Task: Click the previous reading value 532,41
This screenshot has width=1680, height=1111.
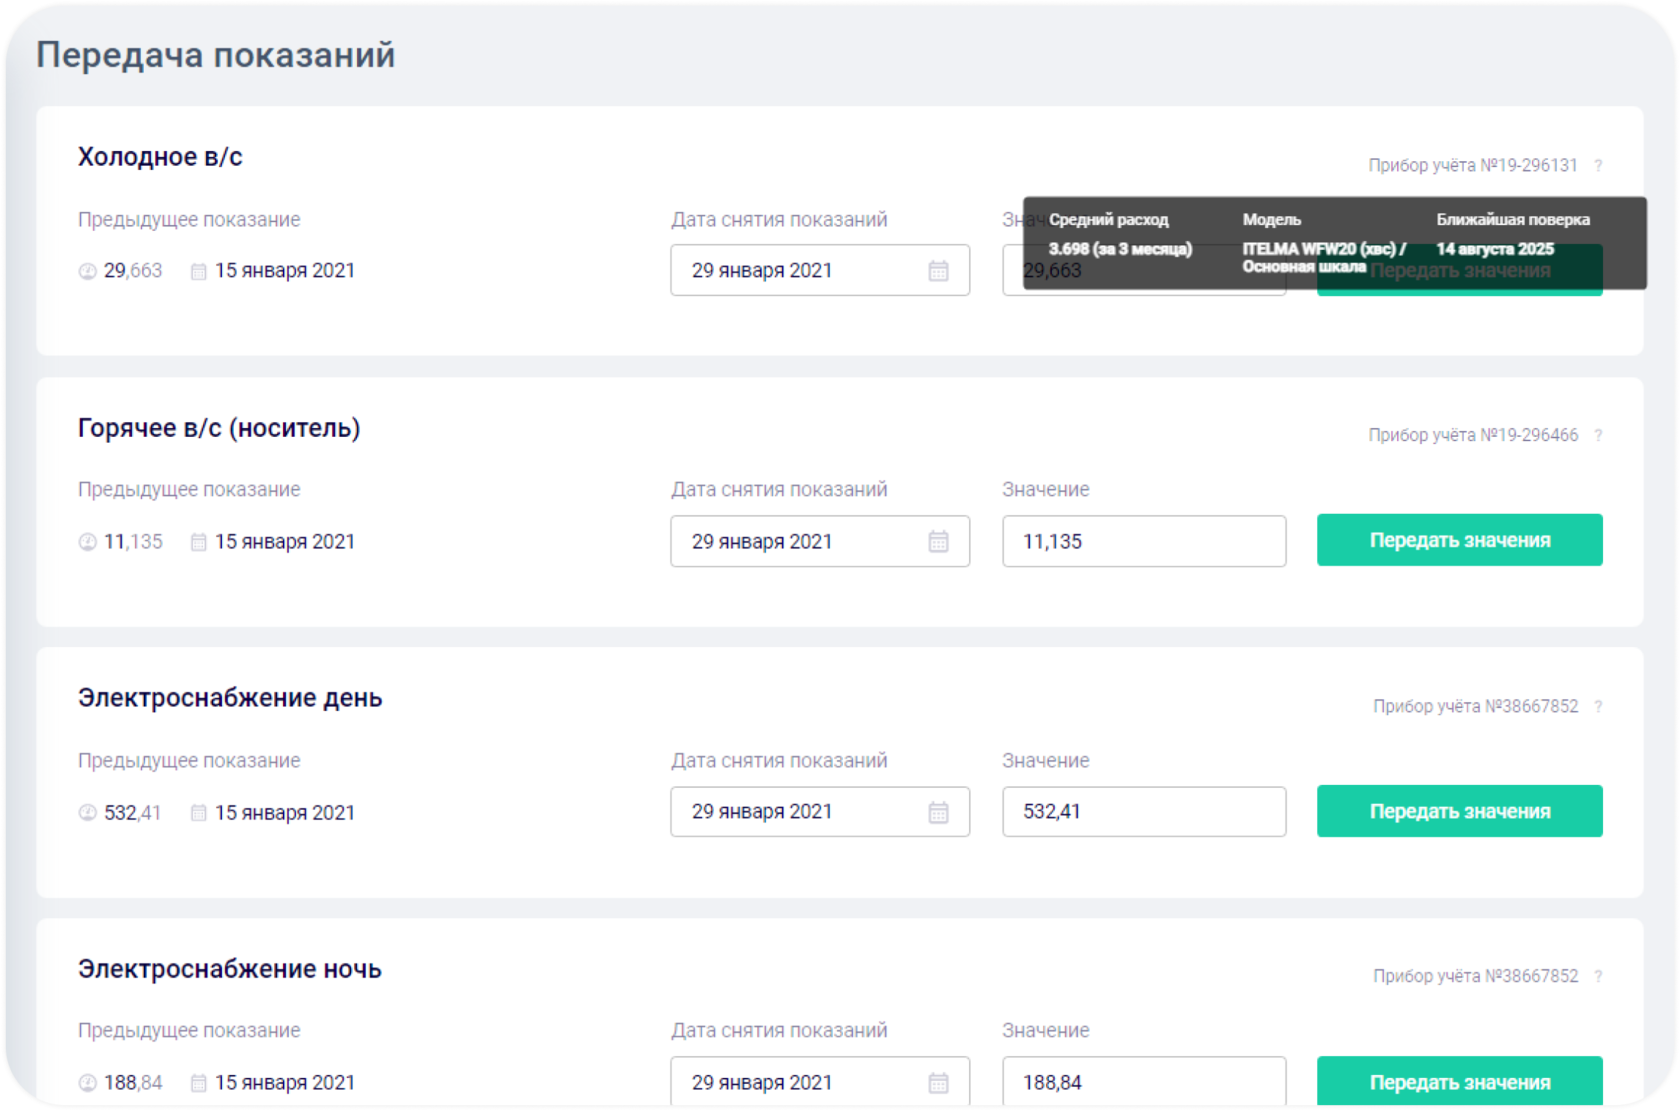Action: [x=133, y=813]
